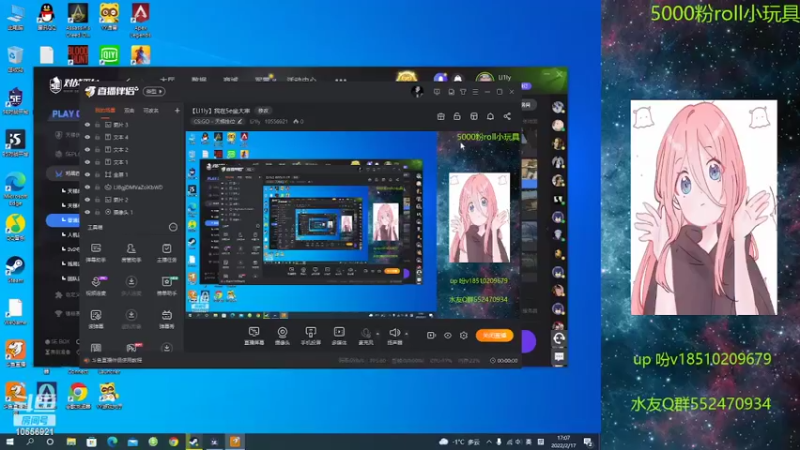
Task: Open the U1ly profile in the 5E platform window
Action: [x=494, y=78]
